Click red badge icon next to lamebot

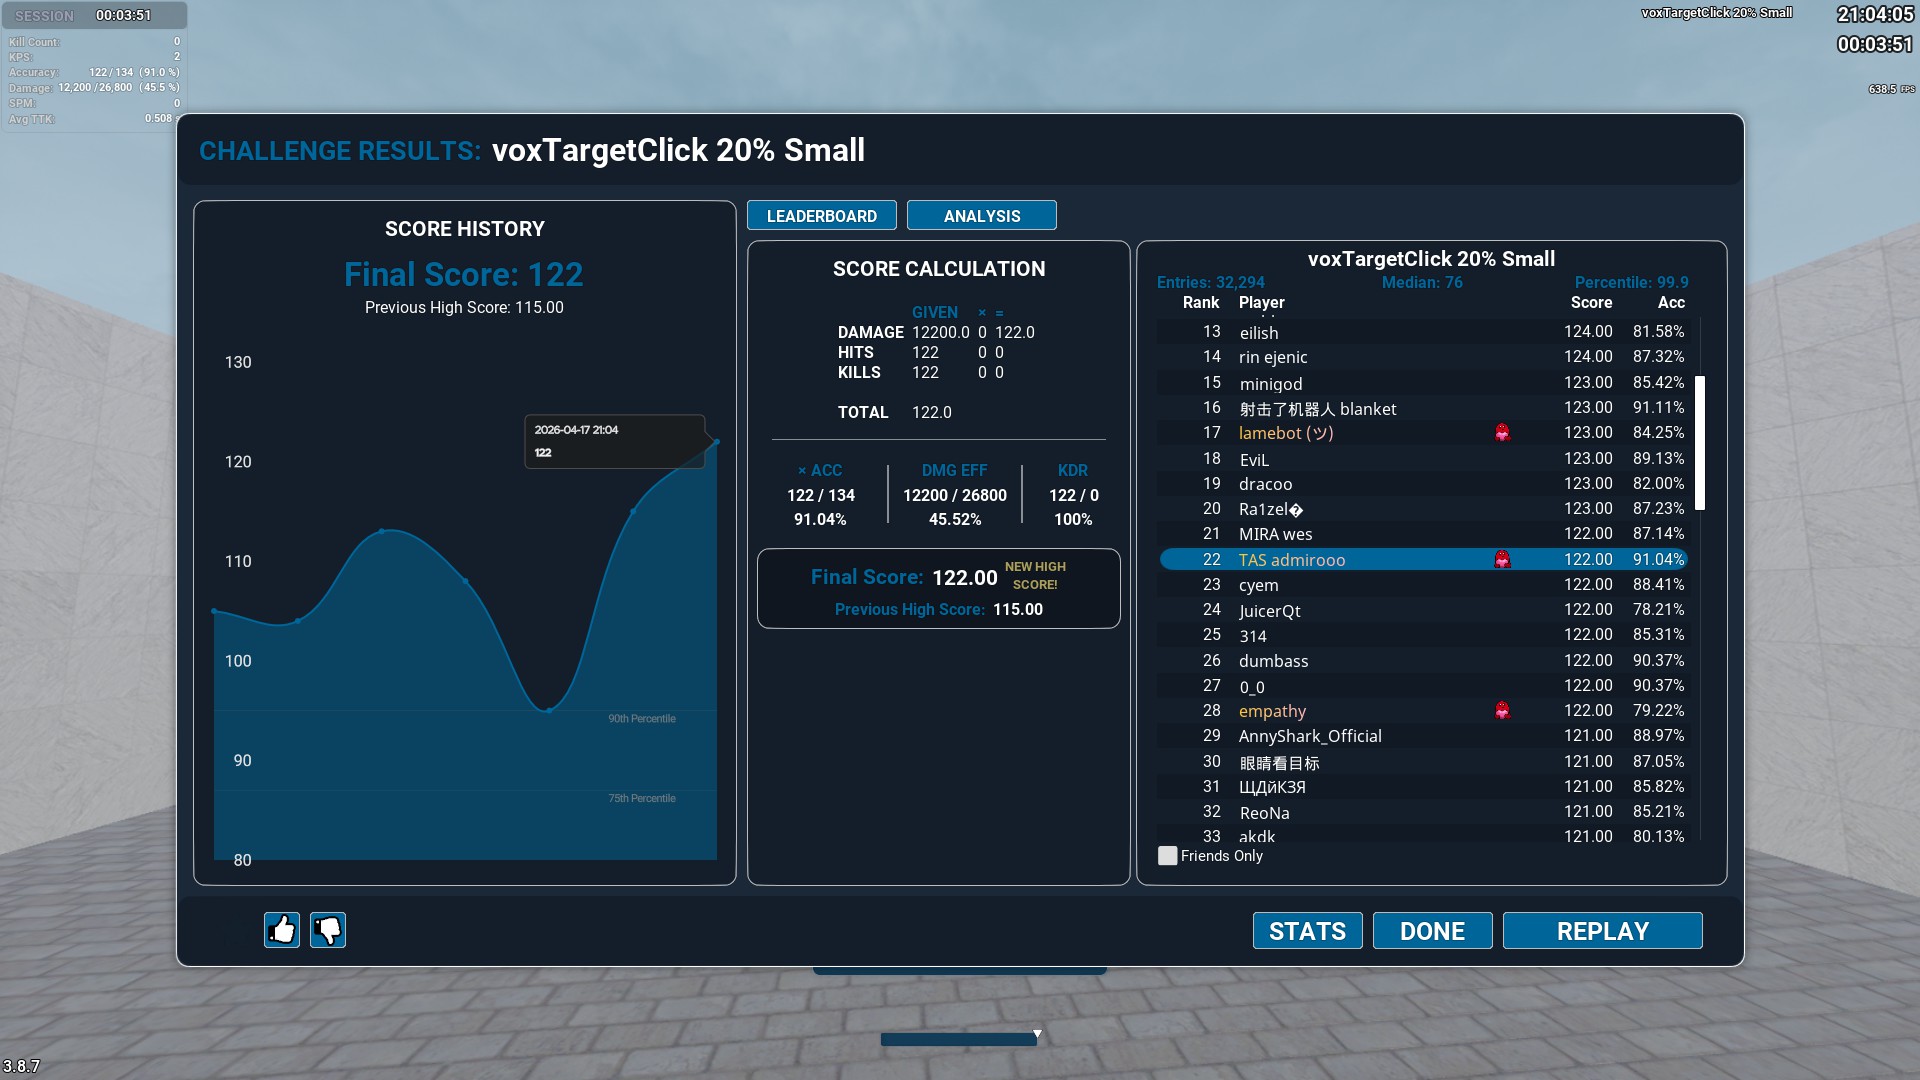pos(1502,433)
